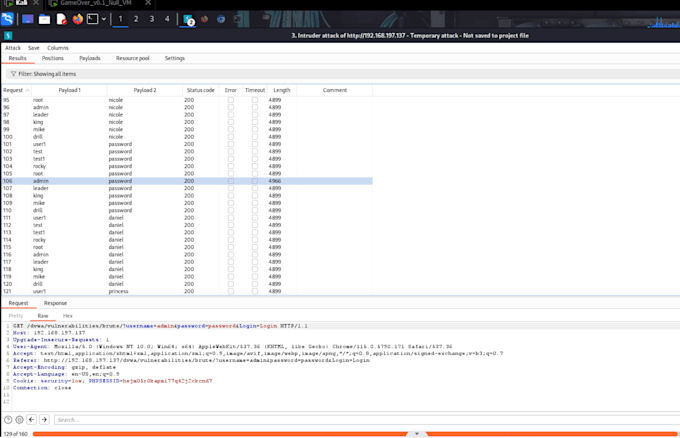Select request 116 admin/daniel row
Viewport: 680px width, 438px height.
(187, 255)
